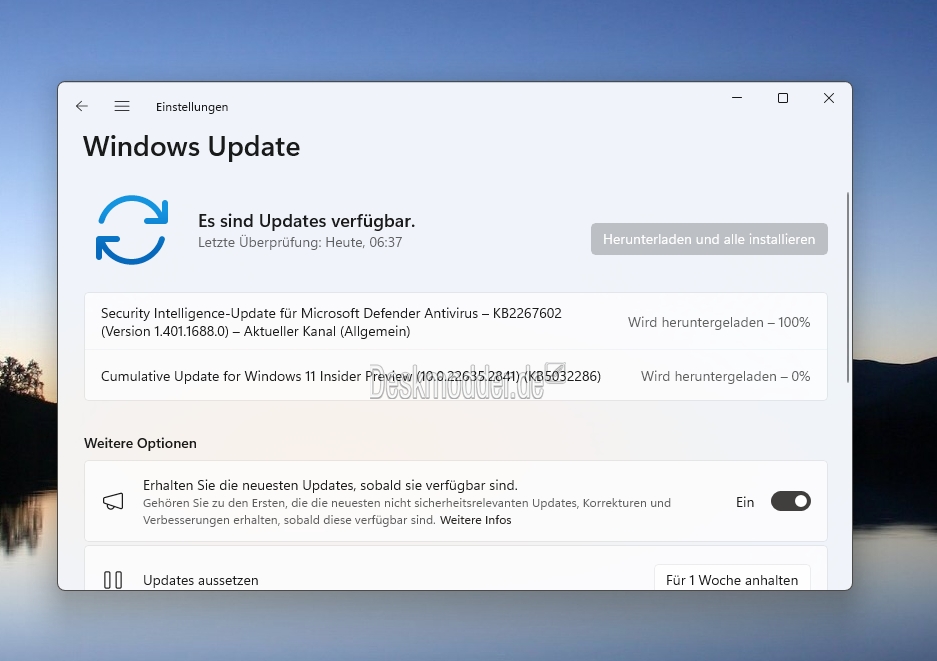The height and width of the screenshot is (661, 937).
Task: Close the Einstellungen window
Action: click(829, 98)
